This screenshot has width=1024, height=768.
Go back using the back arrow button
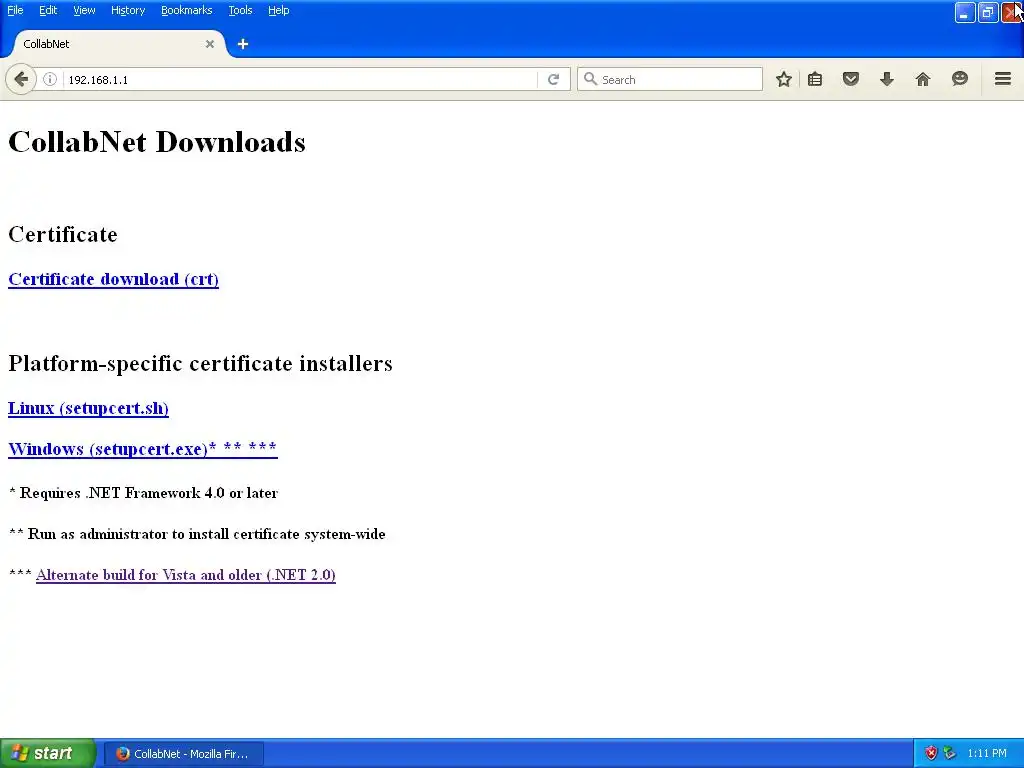click(x=21, y=79)
